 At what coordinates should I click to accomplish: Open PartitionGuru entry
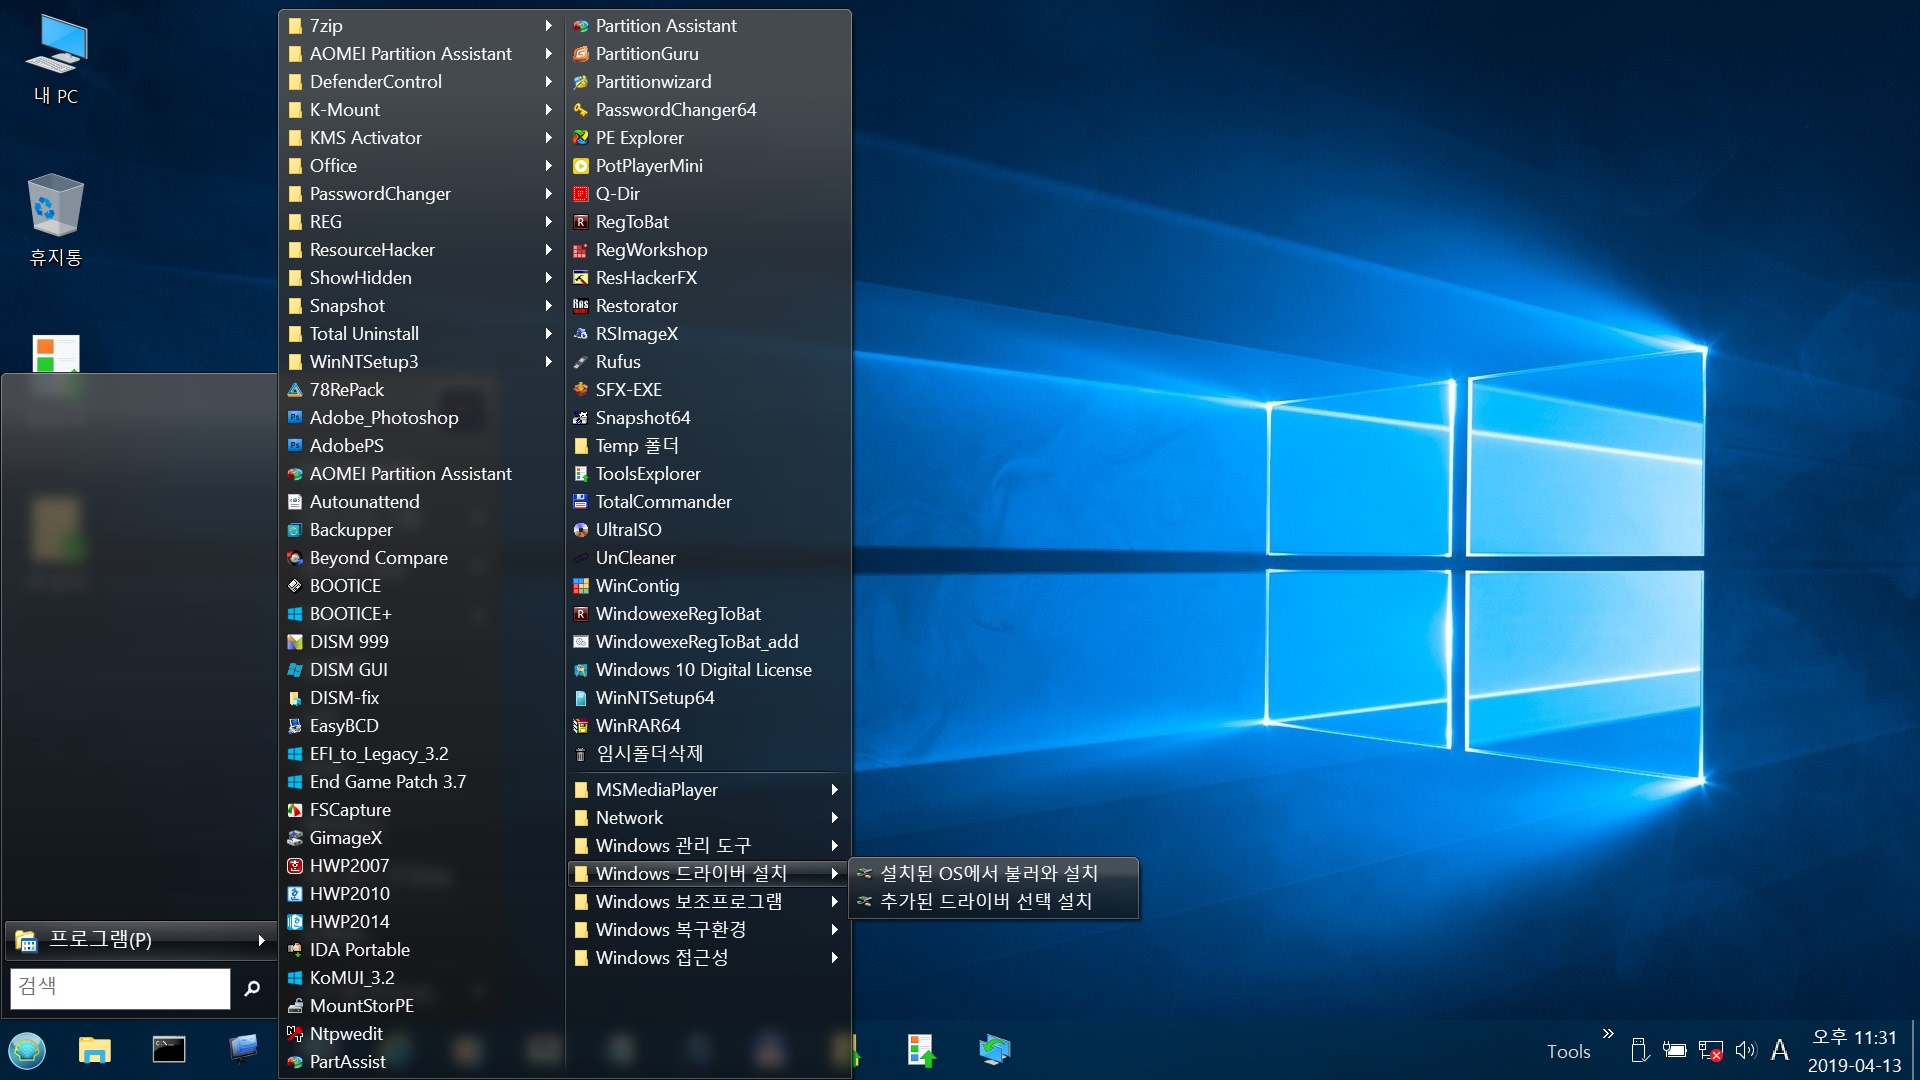point(708,54)
